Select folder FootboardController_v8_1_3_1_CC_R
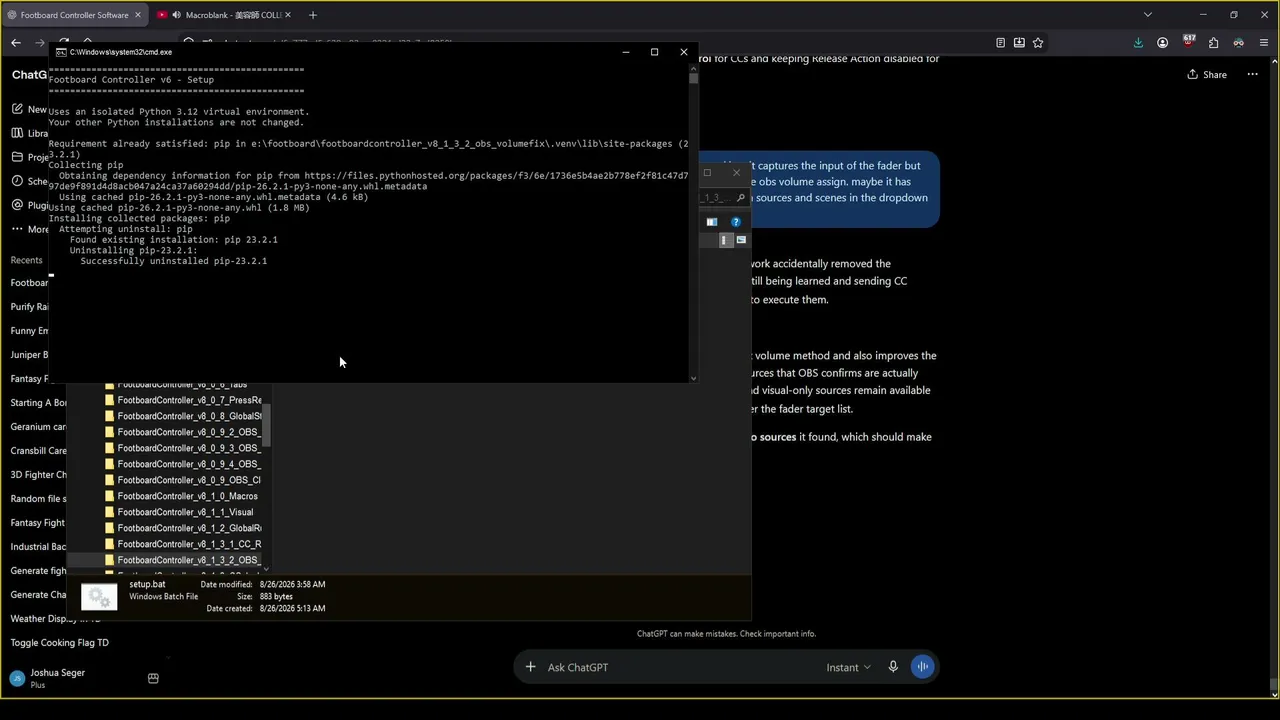Image resolution: width=1280 pixels, height=720 pixels. tap(184, 544)
